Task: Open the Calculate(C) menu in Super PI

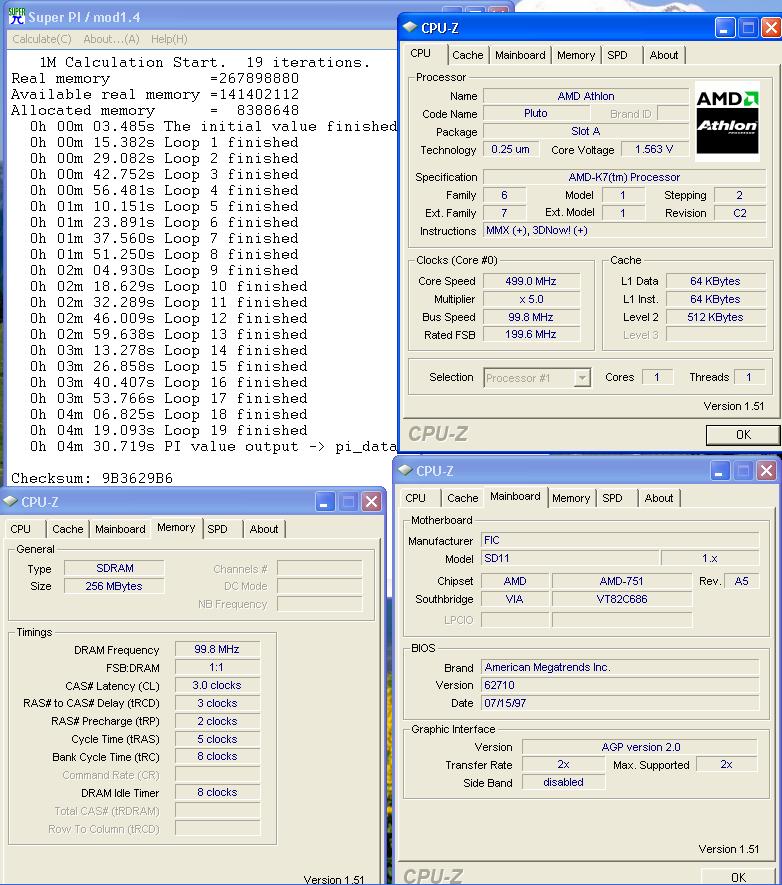Action: pos(42,39)
